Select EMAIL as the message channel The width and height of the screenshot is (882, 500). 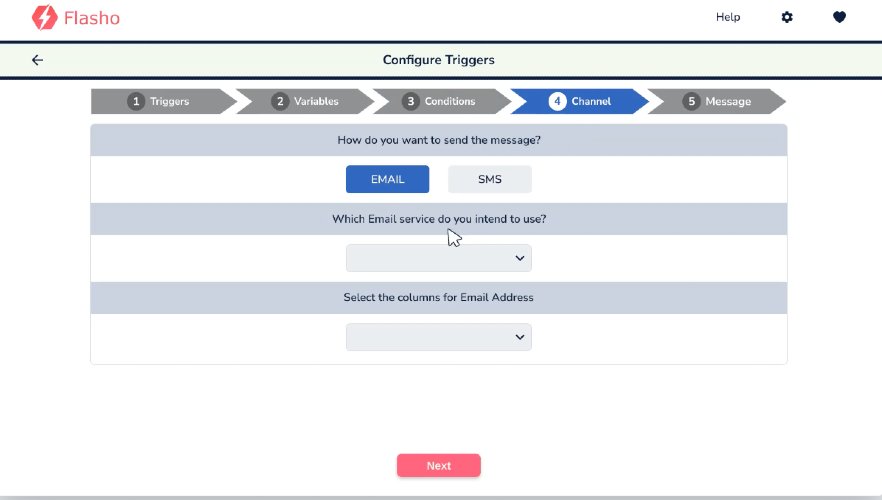click(x=388, y=179)
